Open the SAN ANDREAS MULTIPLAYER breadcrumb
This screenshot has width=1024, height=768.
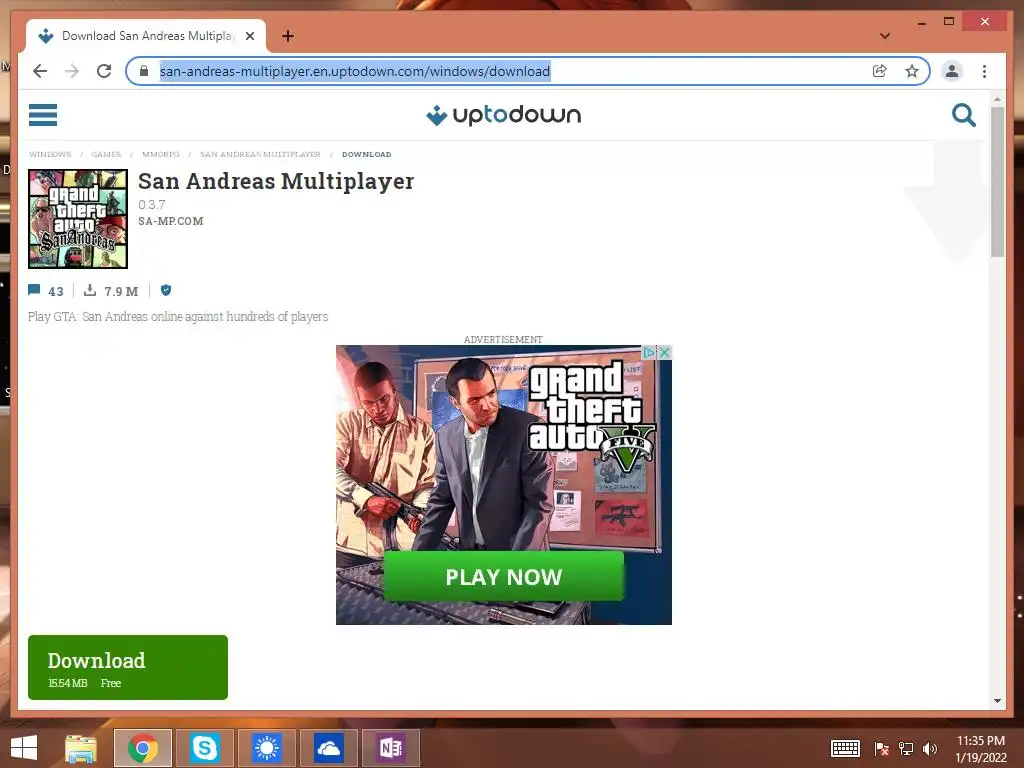click(260, 154)
